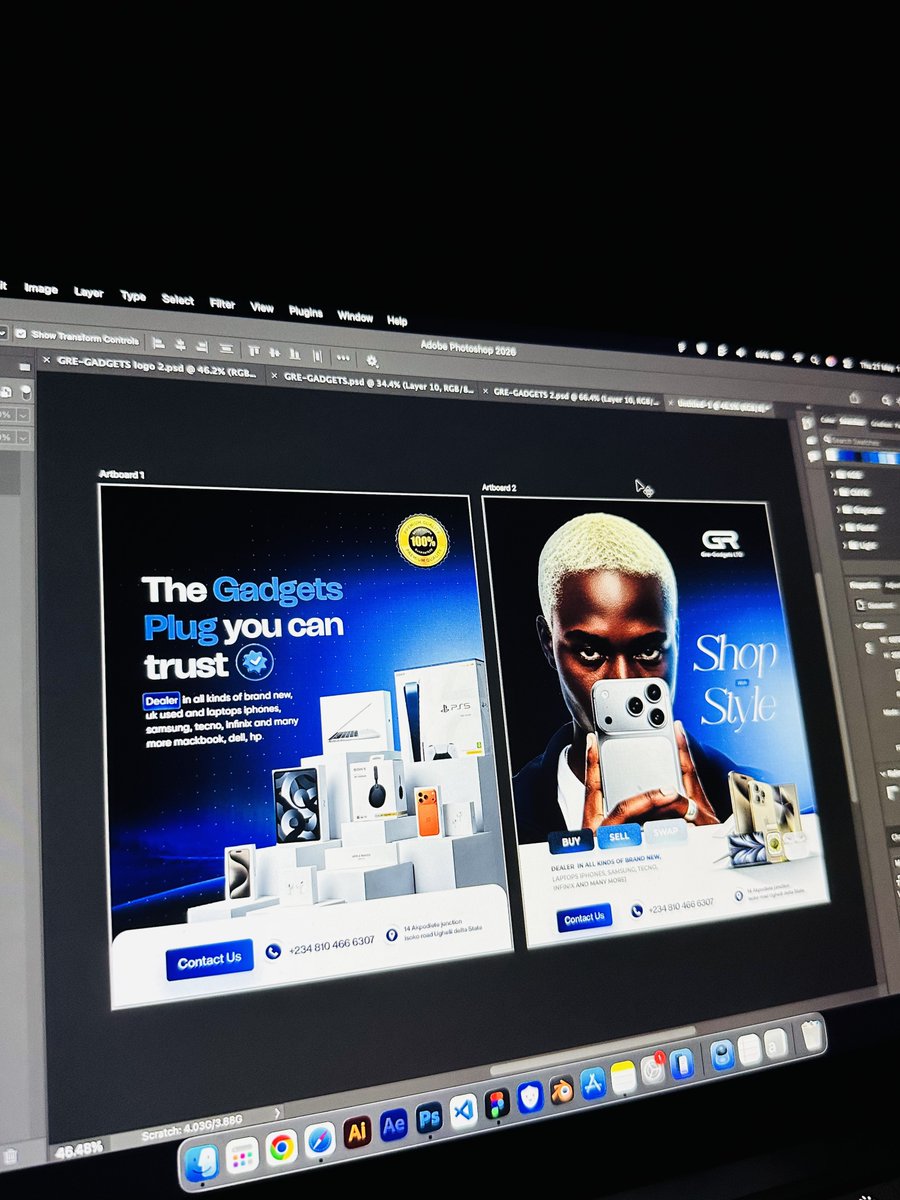Click the Align left edges icon
900x1200 pixels.
click(x=160, y=344)
